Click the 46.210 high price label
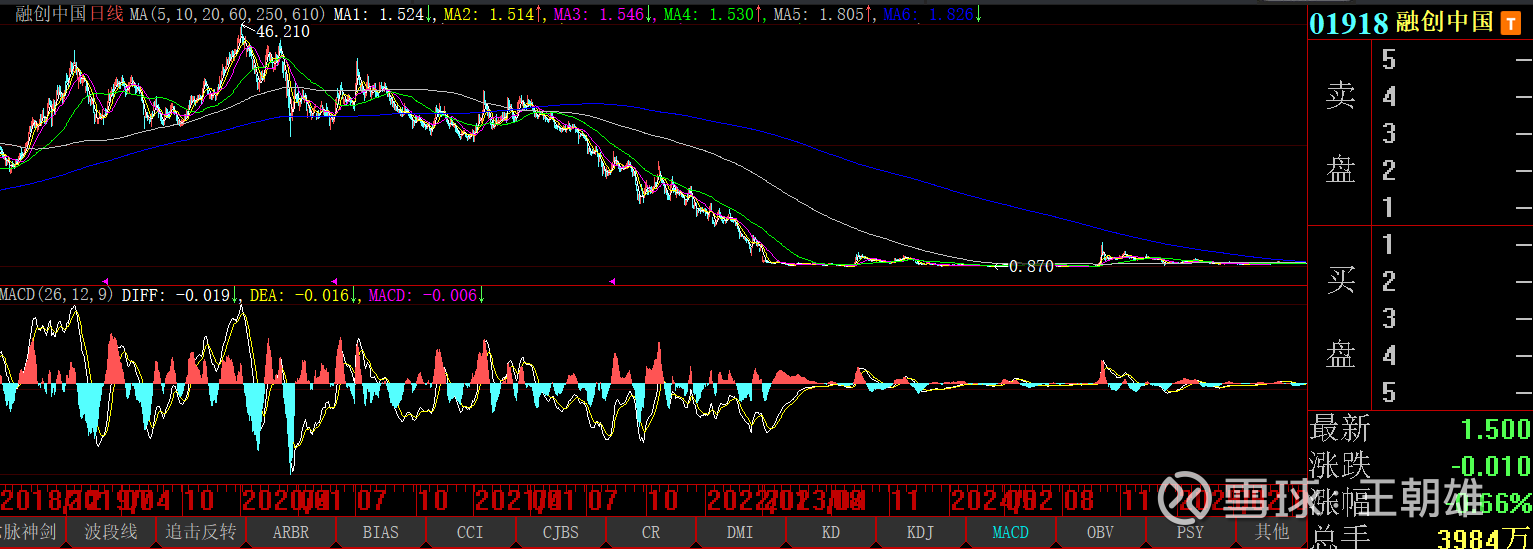 (283, 32)
